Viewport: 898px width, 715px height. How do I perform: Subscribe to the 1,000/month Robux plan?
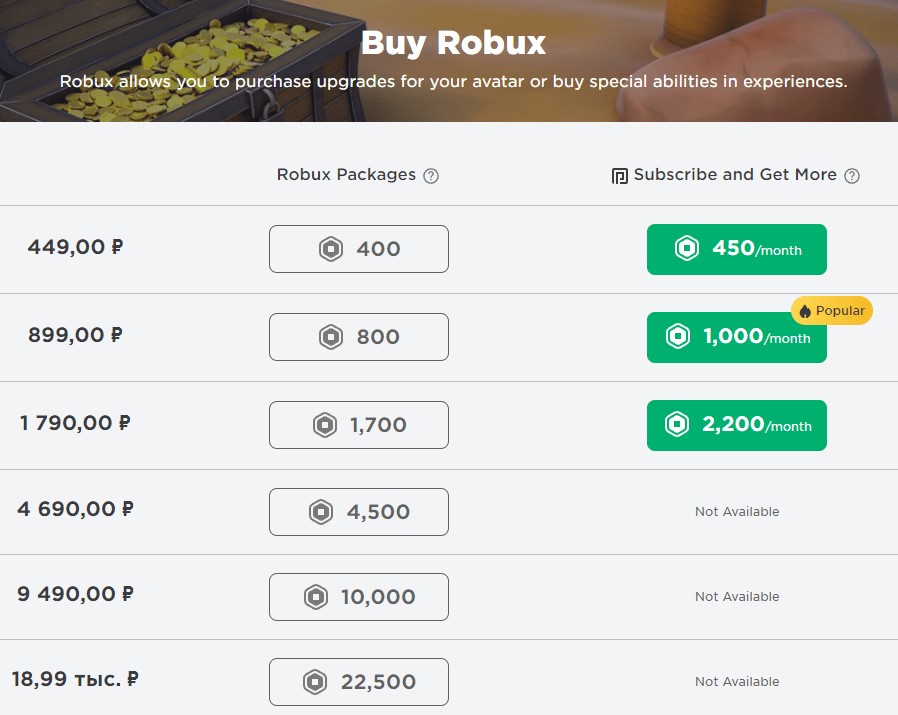tap(736, 337)
